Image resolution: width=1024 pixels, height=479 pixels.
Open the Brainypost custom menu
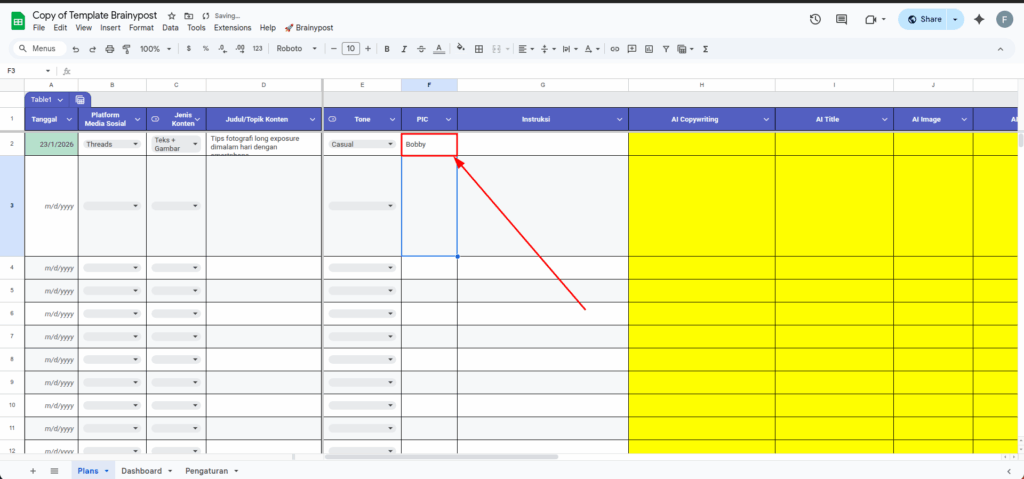tap(310, 28)
